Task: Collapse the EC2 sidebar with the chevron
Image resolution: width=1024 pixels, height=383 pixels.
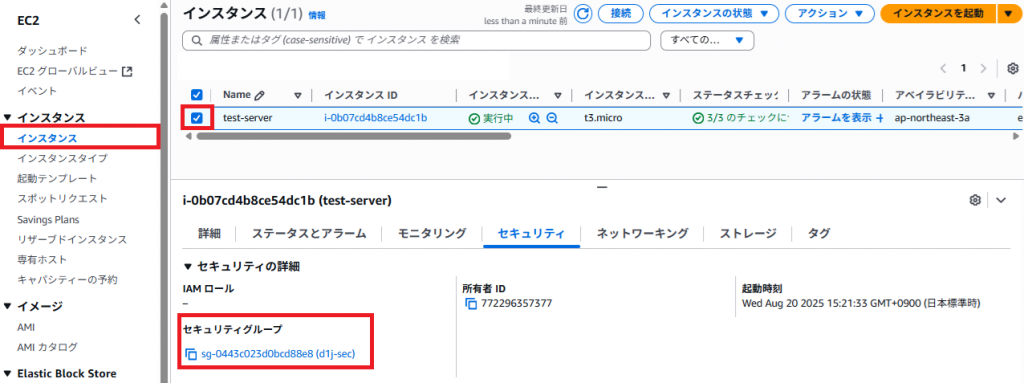Action: (137, 20)
